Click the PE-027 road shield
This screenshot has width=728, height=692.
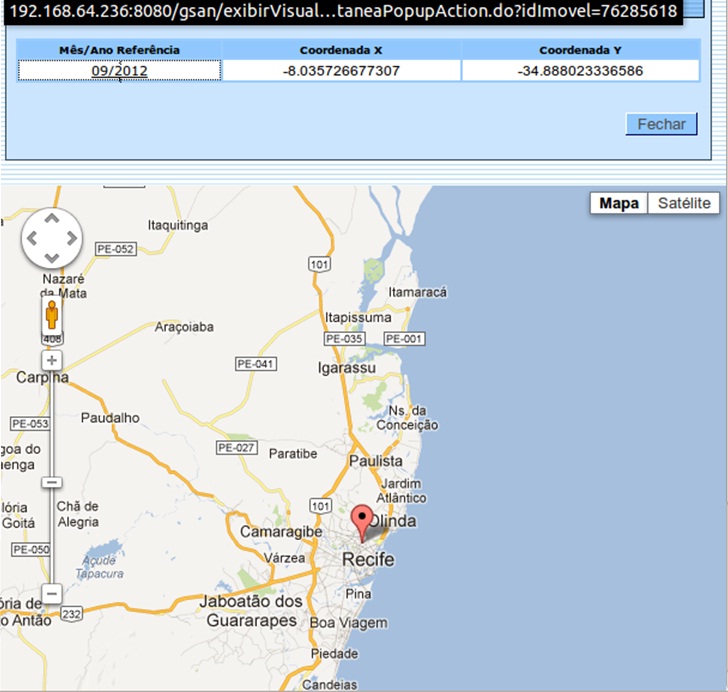237,448
